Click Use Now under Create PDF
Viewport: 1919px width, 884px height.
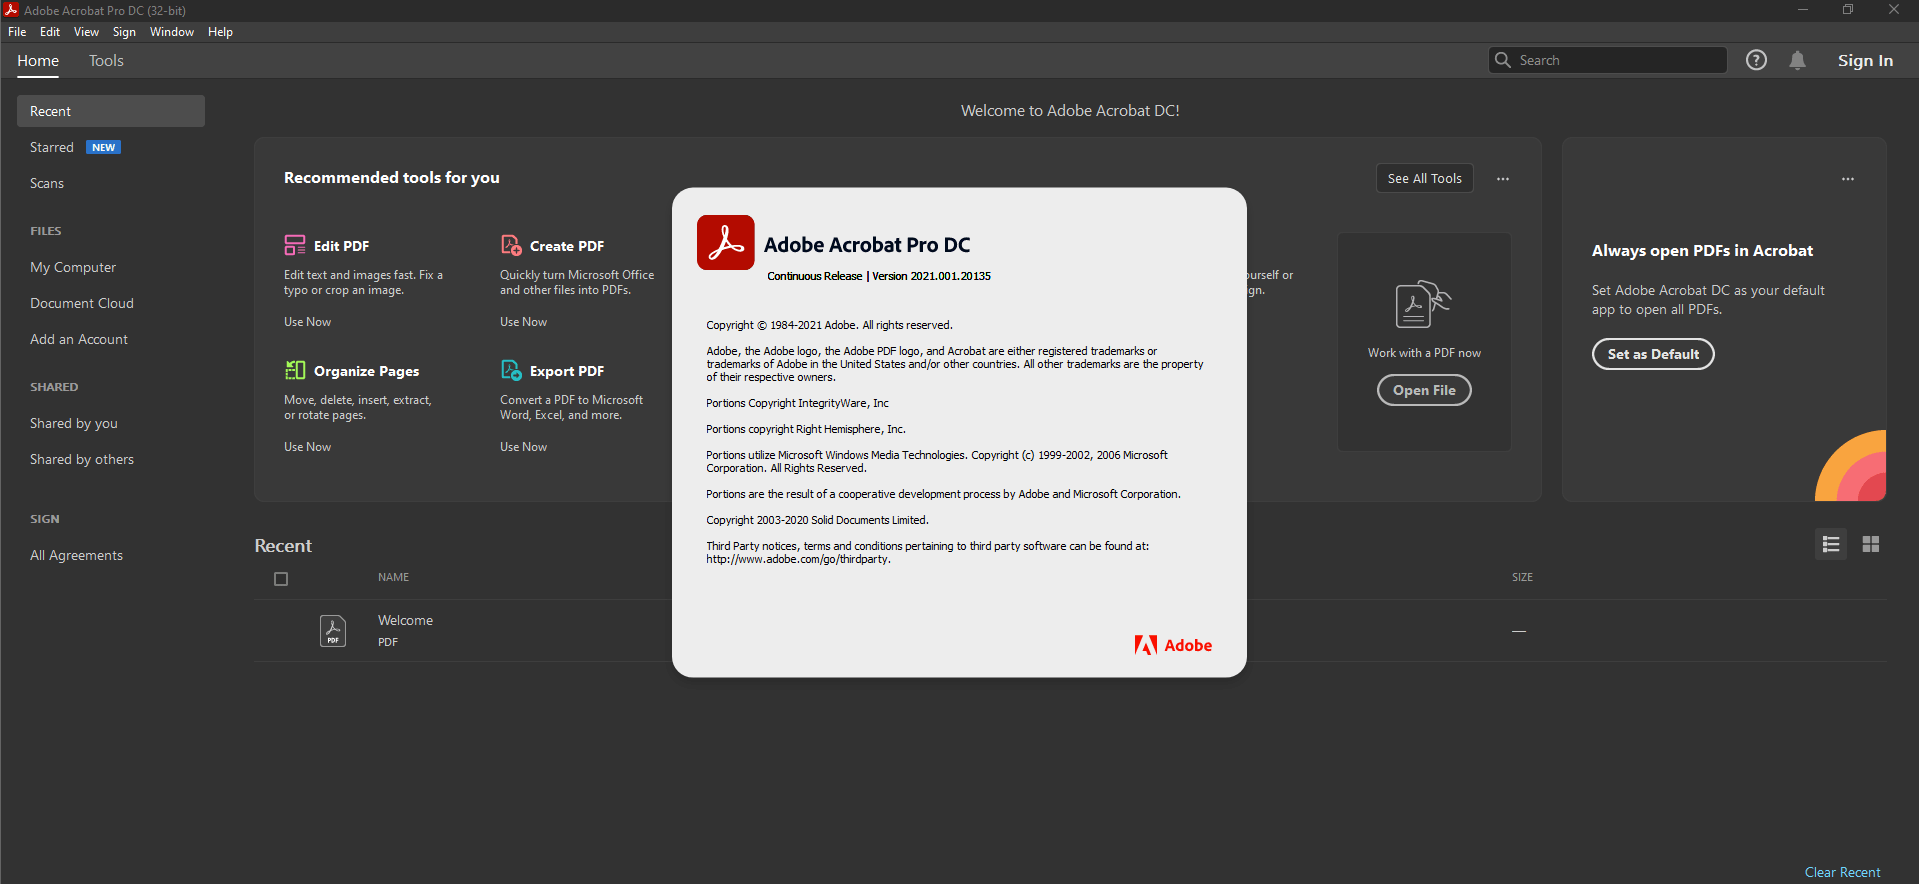pyautogui.click(x=523, y=322)
